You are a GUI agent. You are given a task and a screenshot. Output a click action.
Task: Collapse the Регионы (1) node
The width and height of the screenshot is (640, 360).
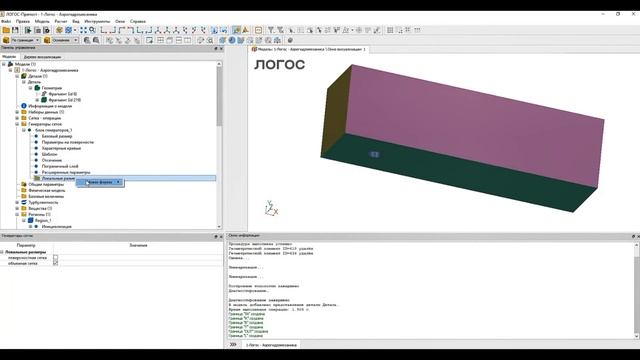17,214
